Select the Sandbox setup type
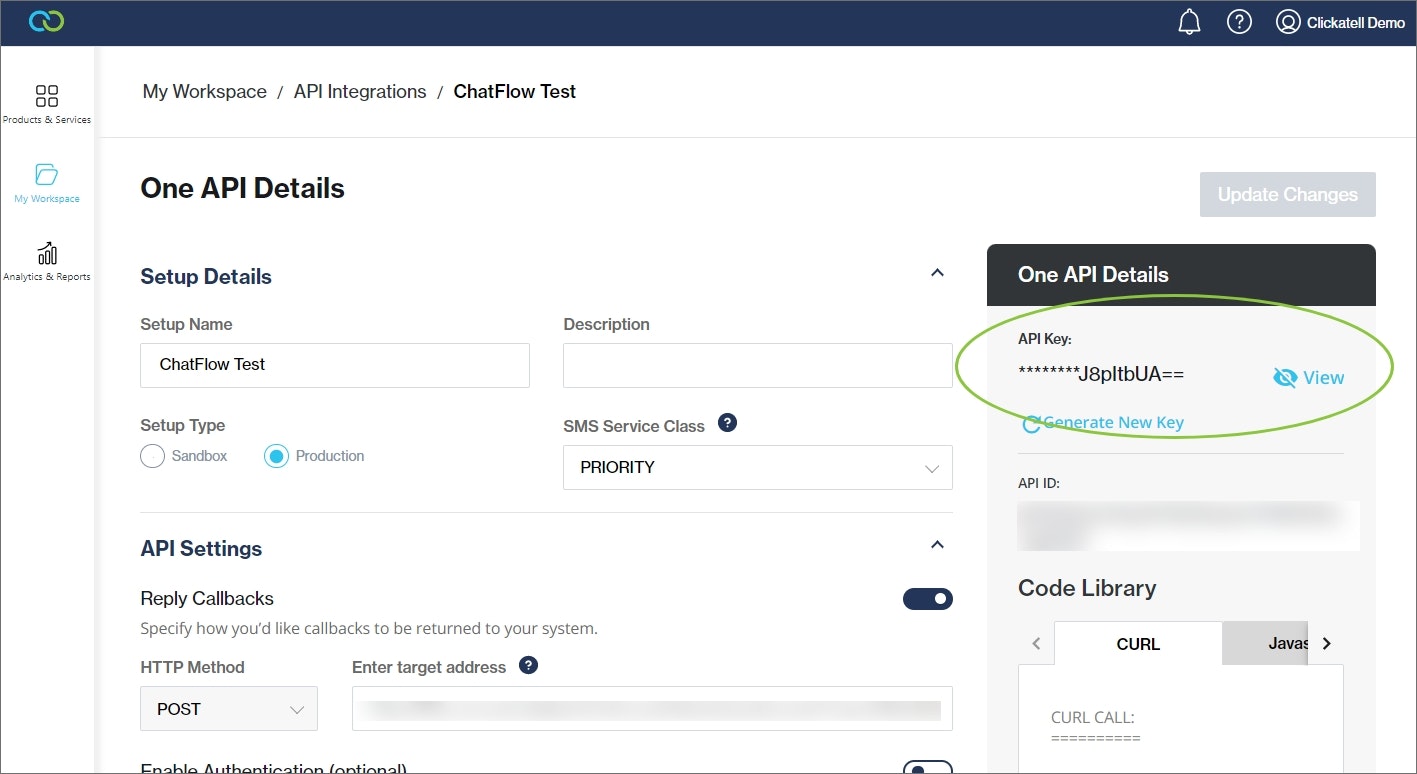Screen dimensions: 1417x774 pos(152,456)
